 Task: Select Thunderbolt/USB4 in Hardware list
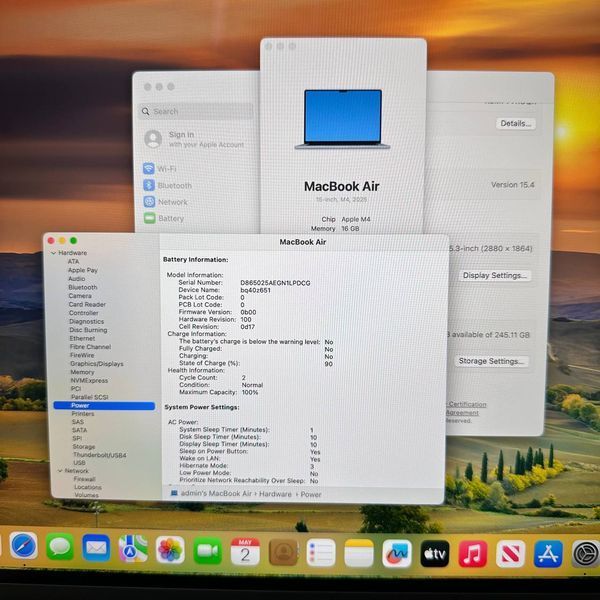click(x=99, y=455)
